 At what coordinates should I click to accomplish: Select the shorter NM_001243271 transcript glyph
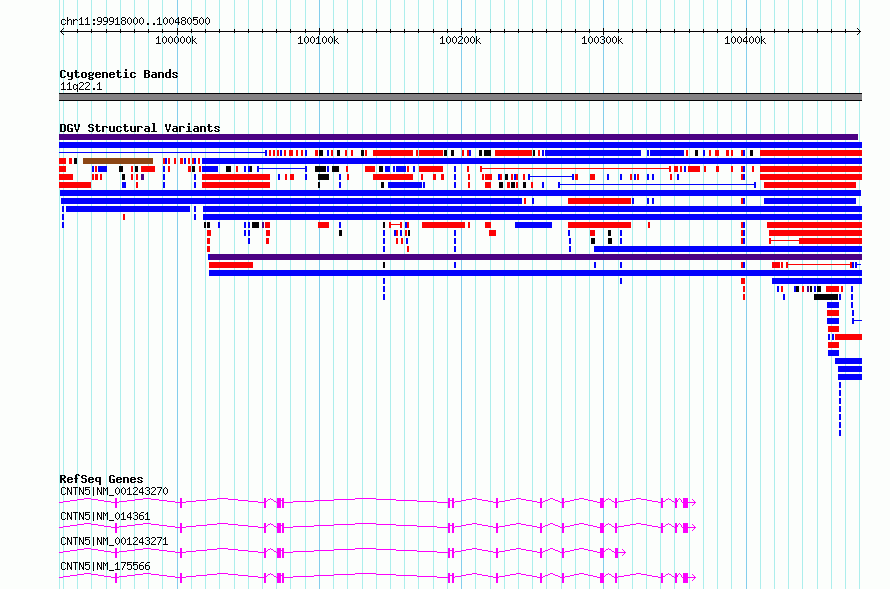click(342, 552)
